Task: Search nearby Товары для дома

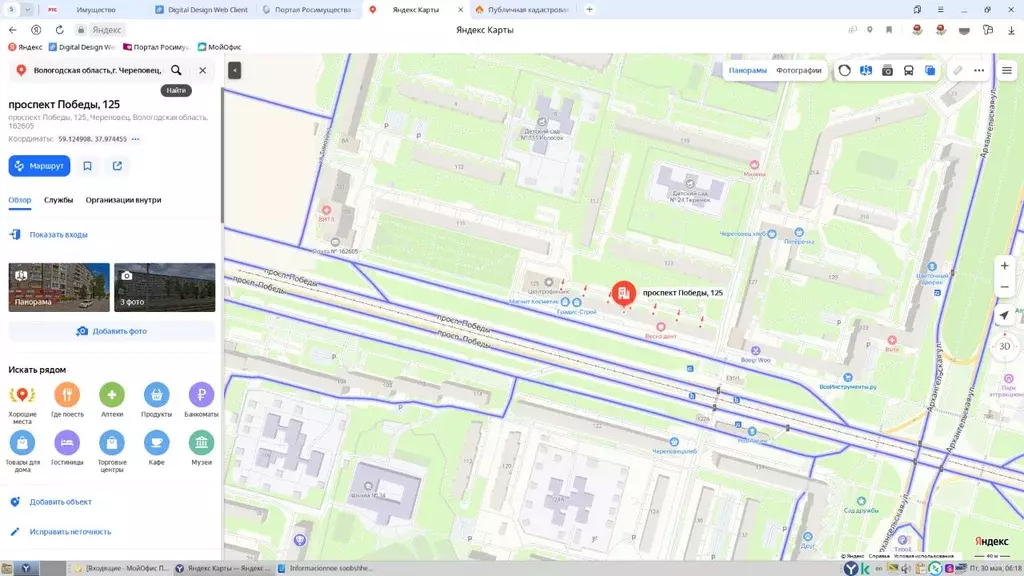Action: point(22,451)
